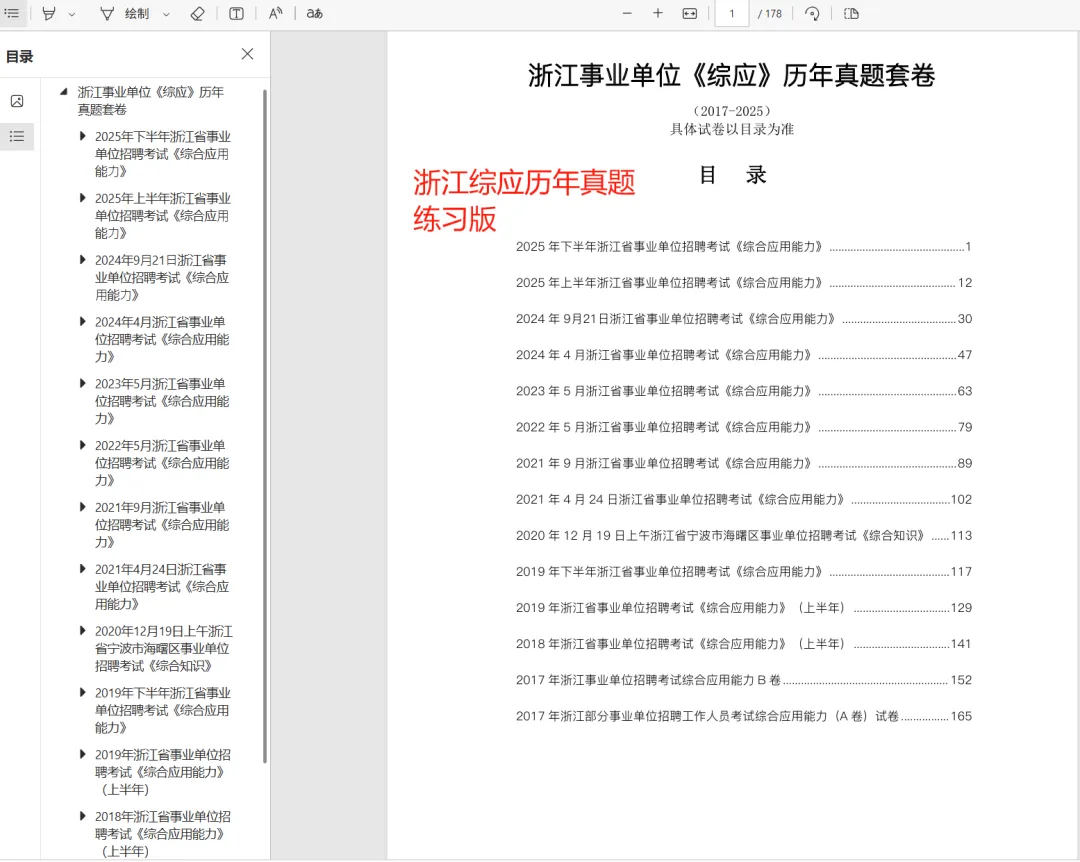Open sidebar bookmark 2025年下半年浙江省事业单位招聘考试
The height and width of the screenshot is (862, 1080).
coord(163,154)
